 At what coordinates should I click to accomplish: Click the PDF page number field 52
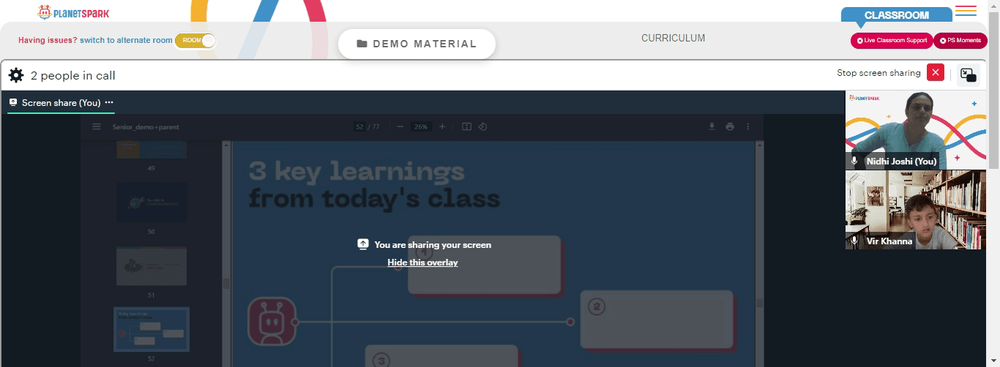tap(360, 126)
